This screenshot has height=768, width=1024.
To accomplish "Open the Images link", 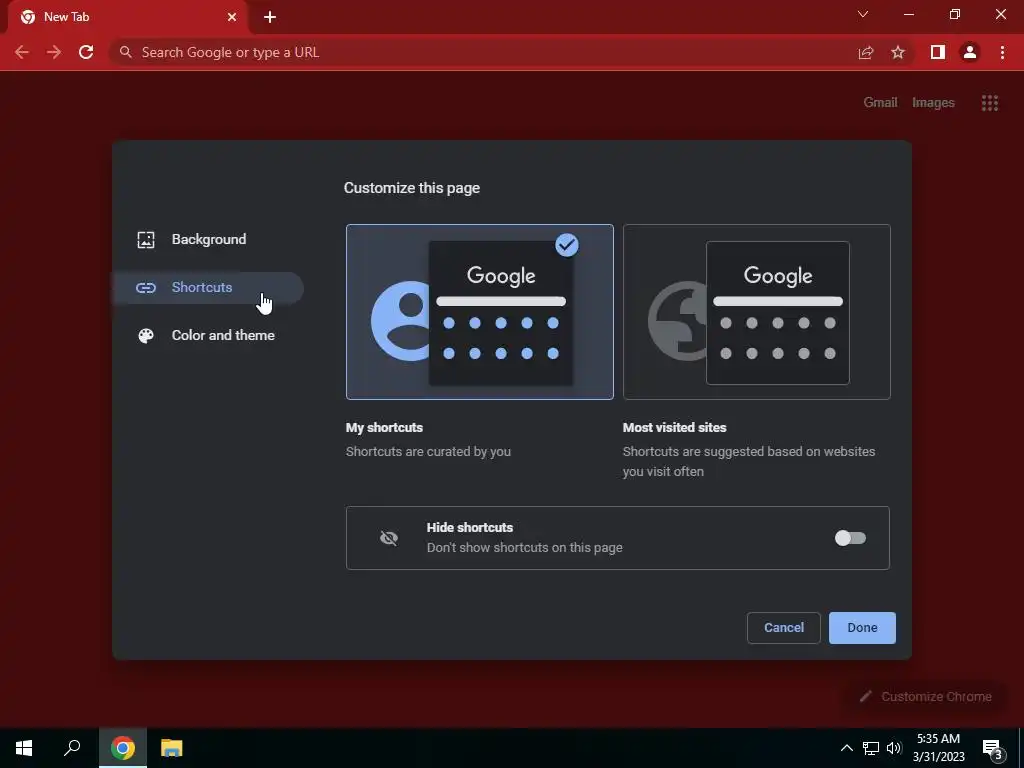I will pos(933,103).
